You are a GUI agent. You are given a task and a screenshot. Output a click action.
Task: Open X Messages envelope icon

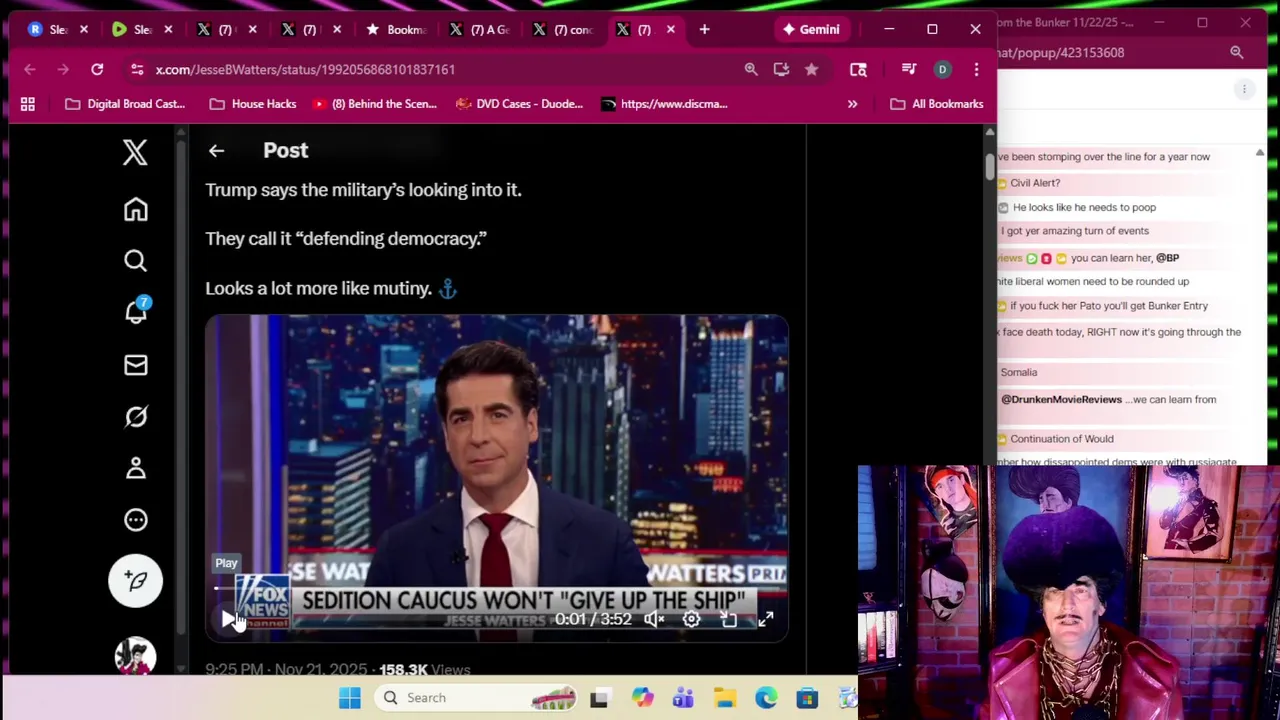click(135, 365)
